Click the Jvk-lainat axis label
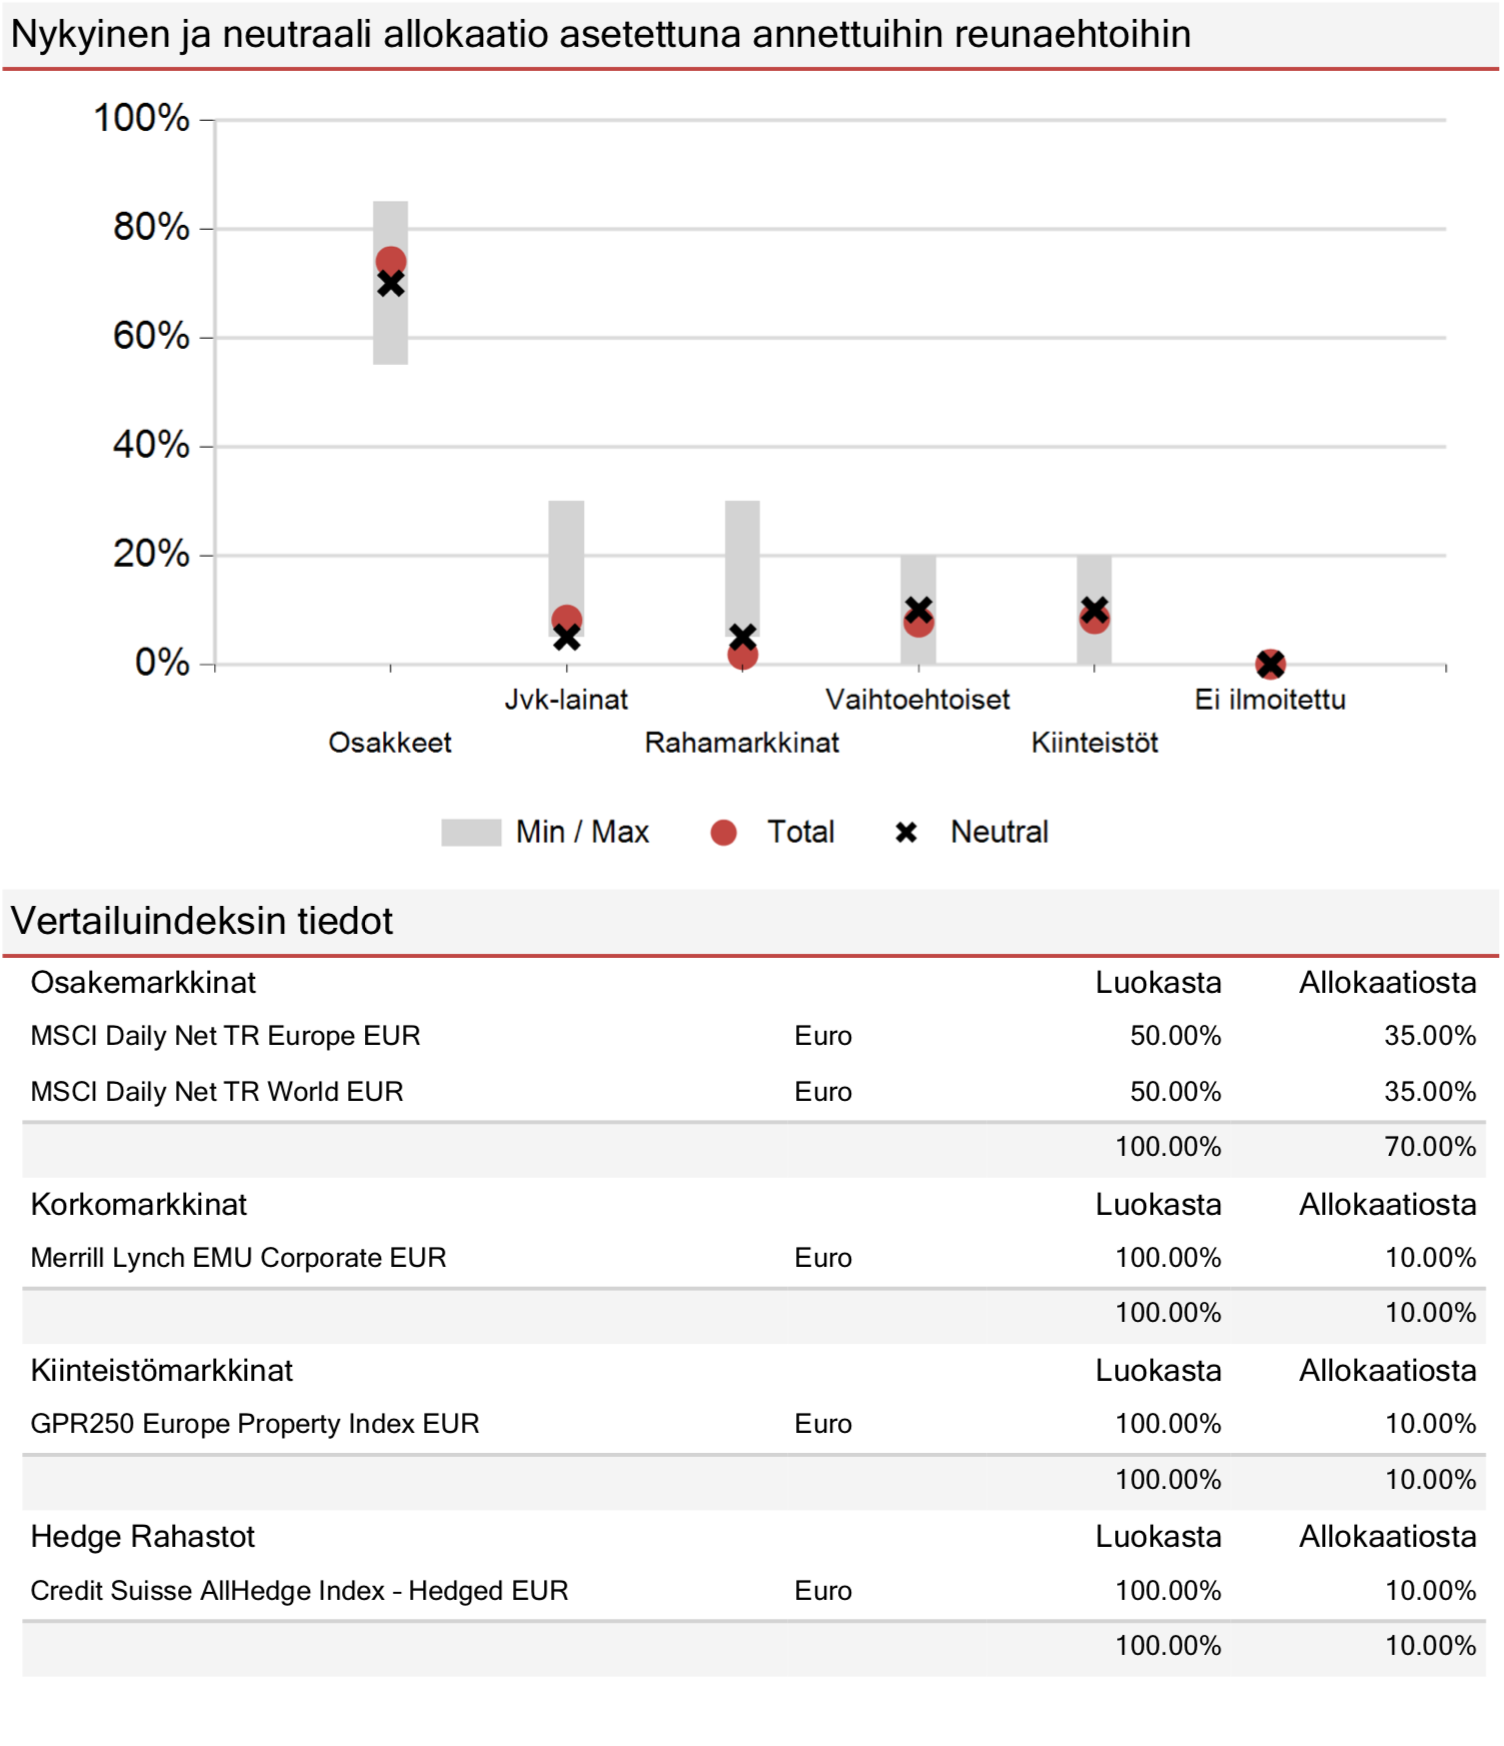 click(566, 699)
